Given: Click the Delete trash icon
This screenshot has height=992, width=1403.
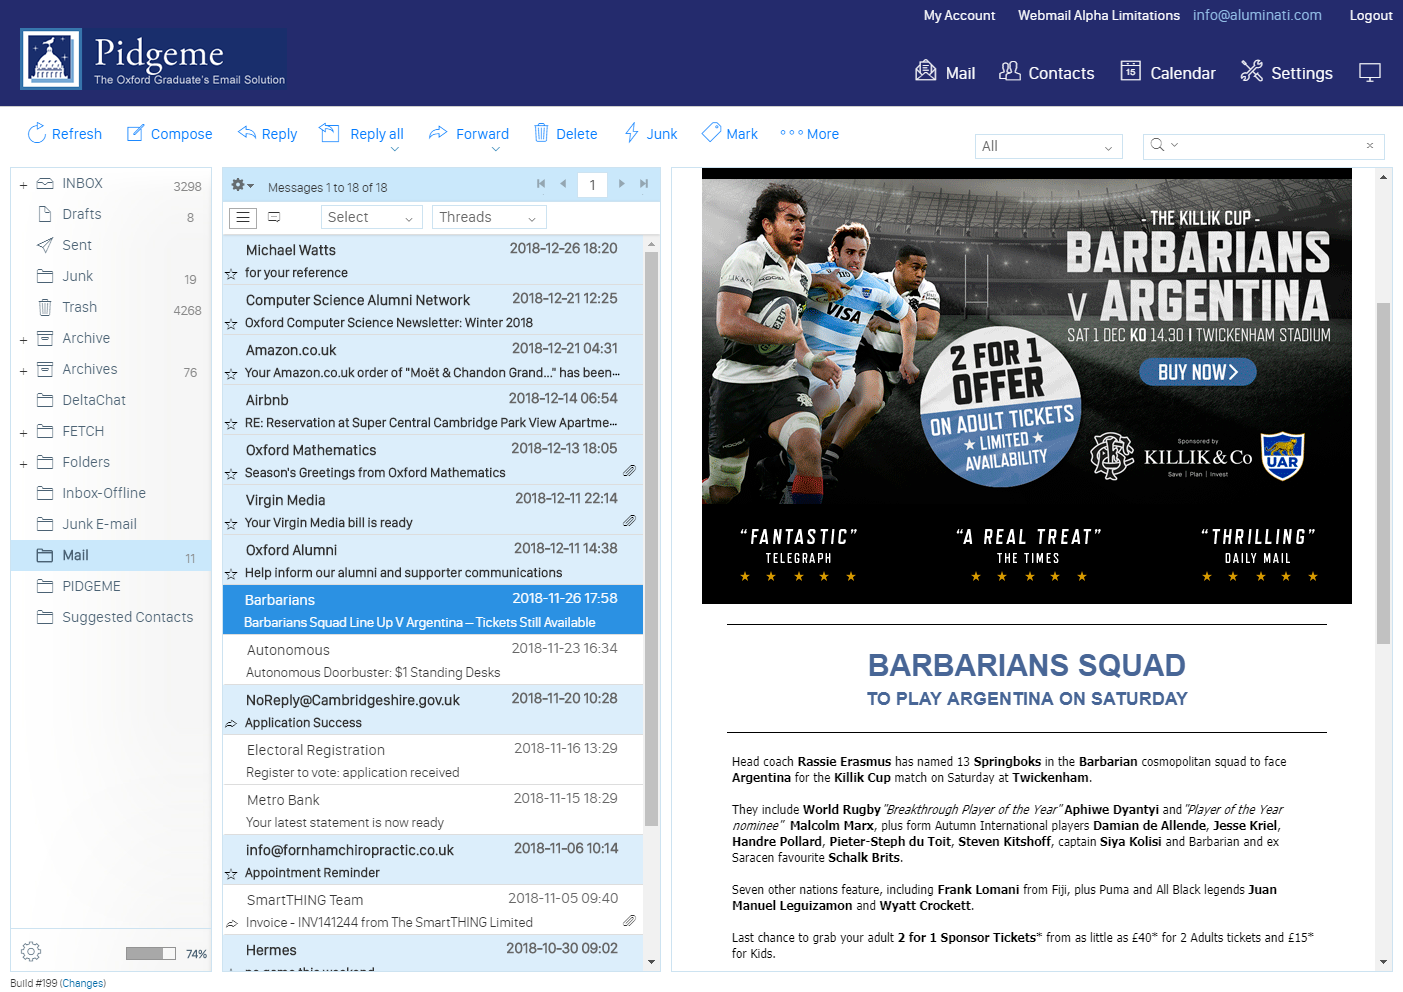Looking at the screenshot, I should [542, 133].
